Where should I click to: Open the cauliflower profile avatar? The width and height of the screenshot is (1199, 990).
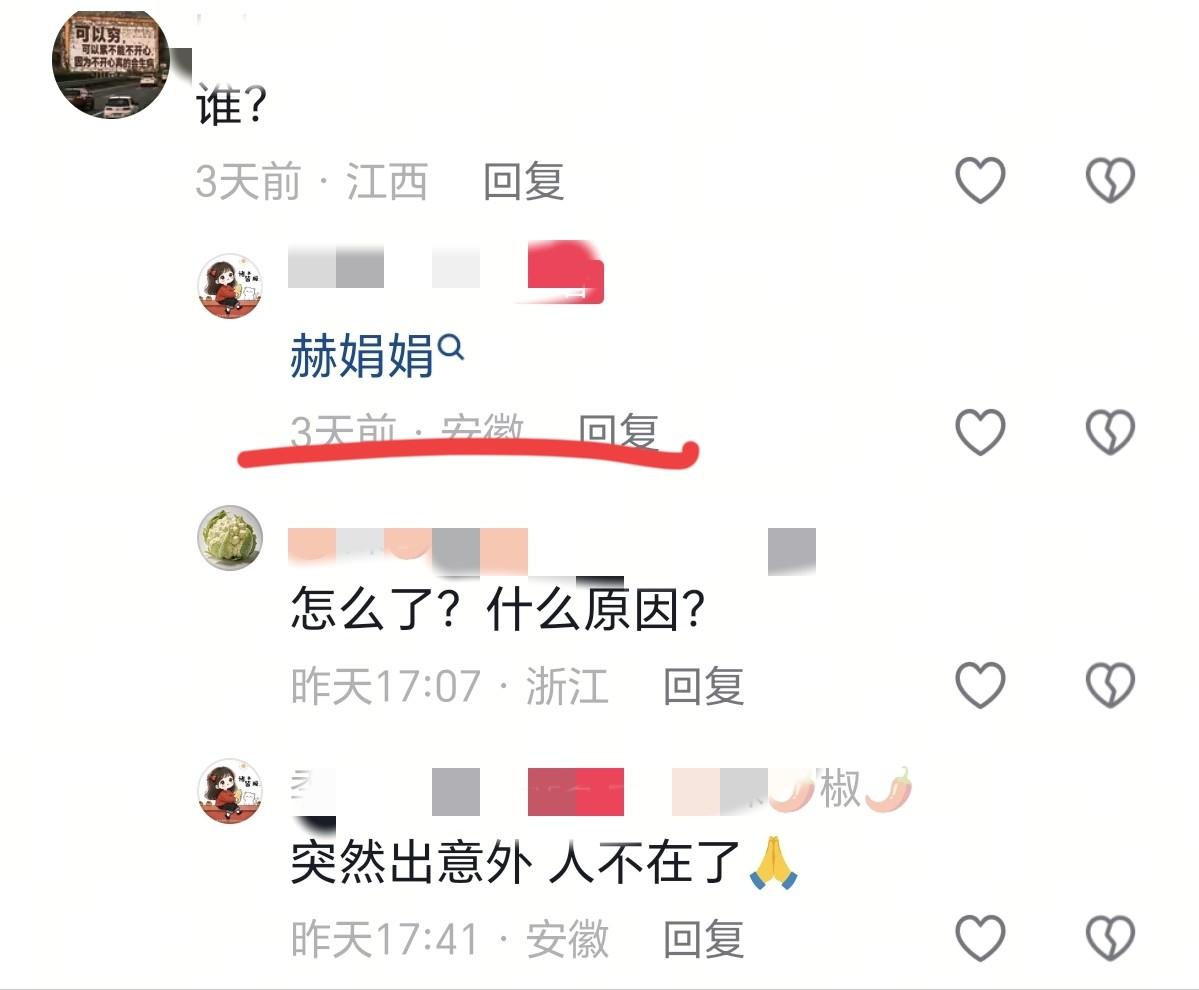pos(230,538)
